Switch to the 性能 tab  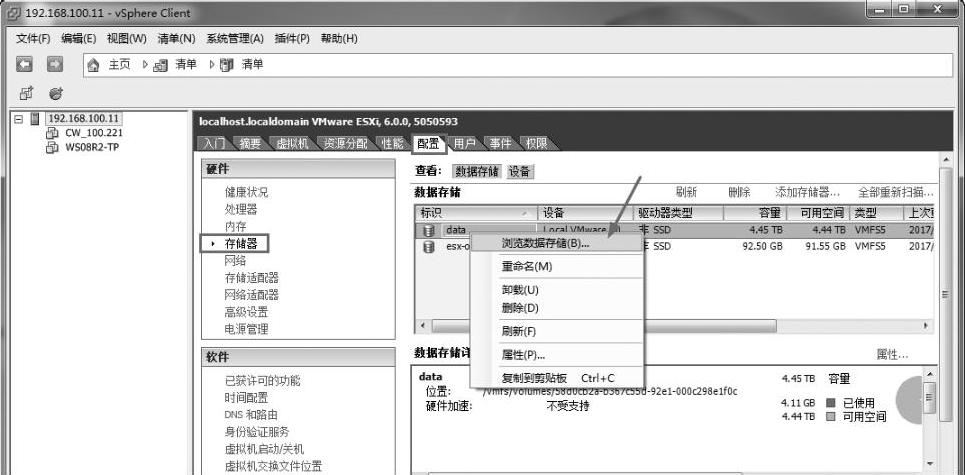(x=393, y=143)
